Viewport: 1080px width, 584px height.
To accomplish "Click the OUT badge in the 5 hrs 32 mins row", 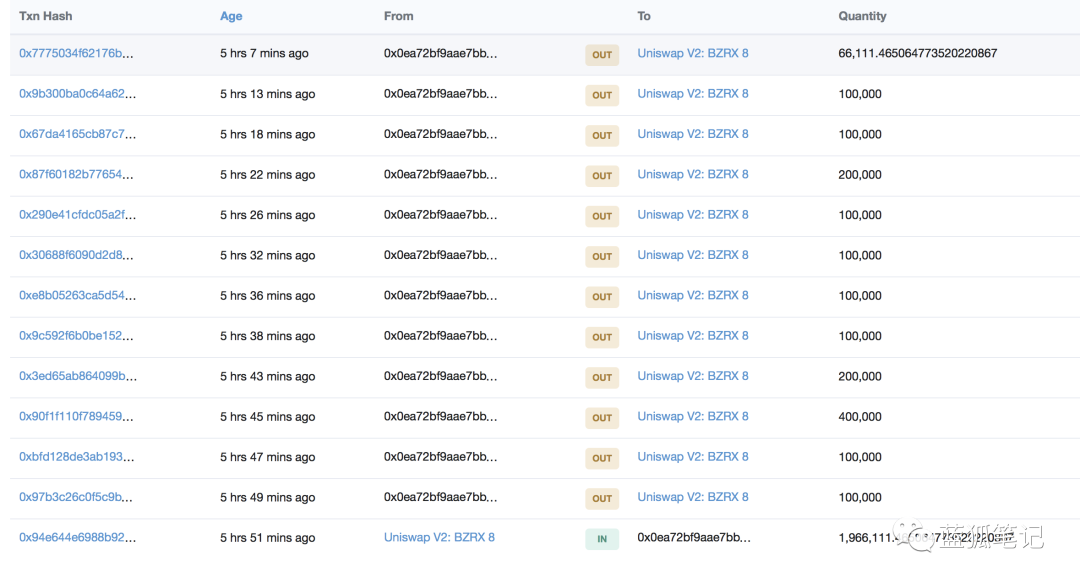I will [602, 256].
